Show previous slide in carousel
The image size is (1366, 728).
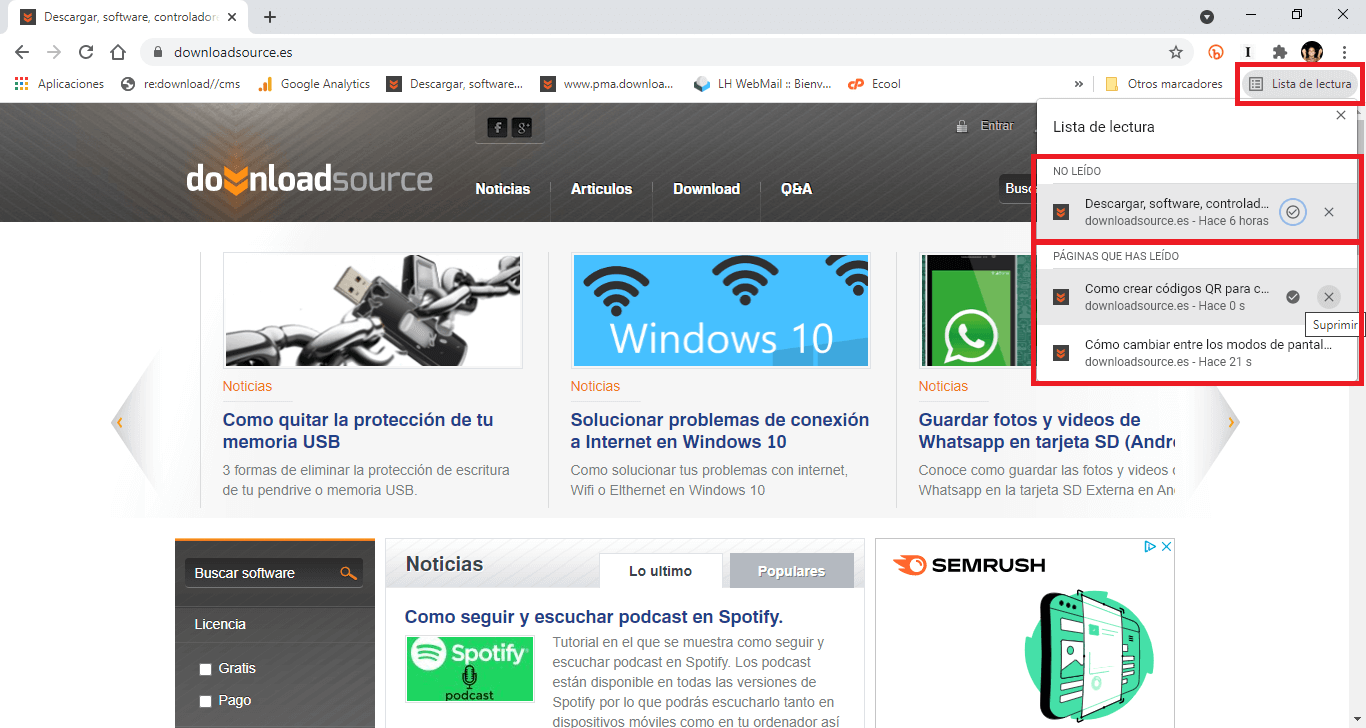(120, 422)
